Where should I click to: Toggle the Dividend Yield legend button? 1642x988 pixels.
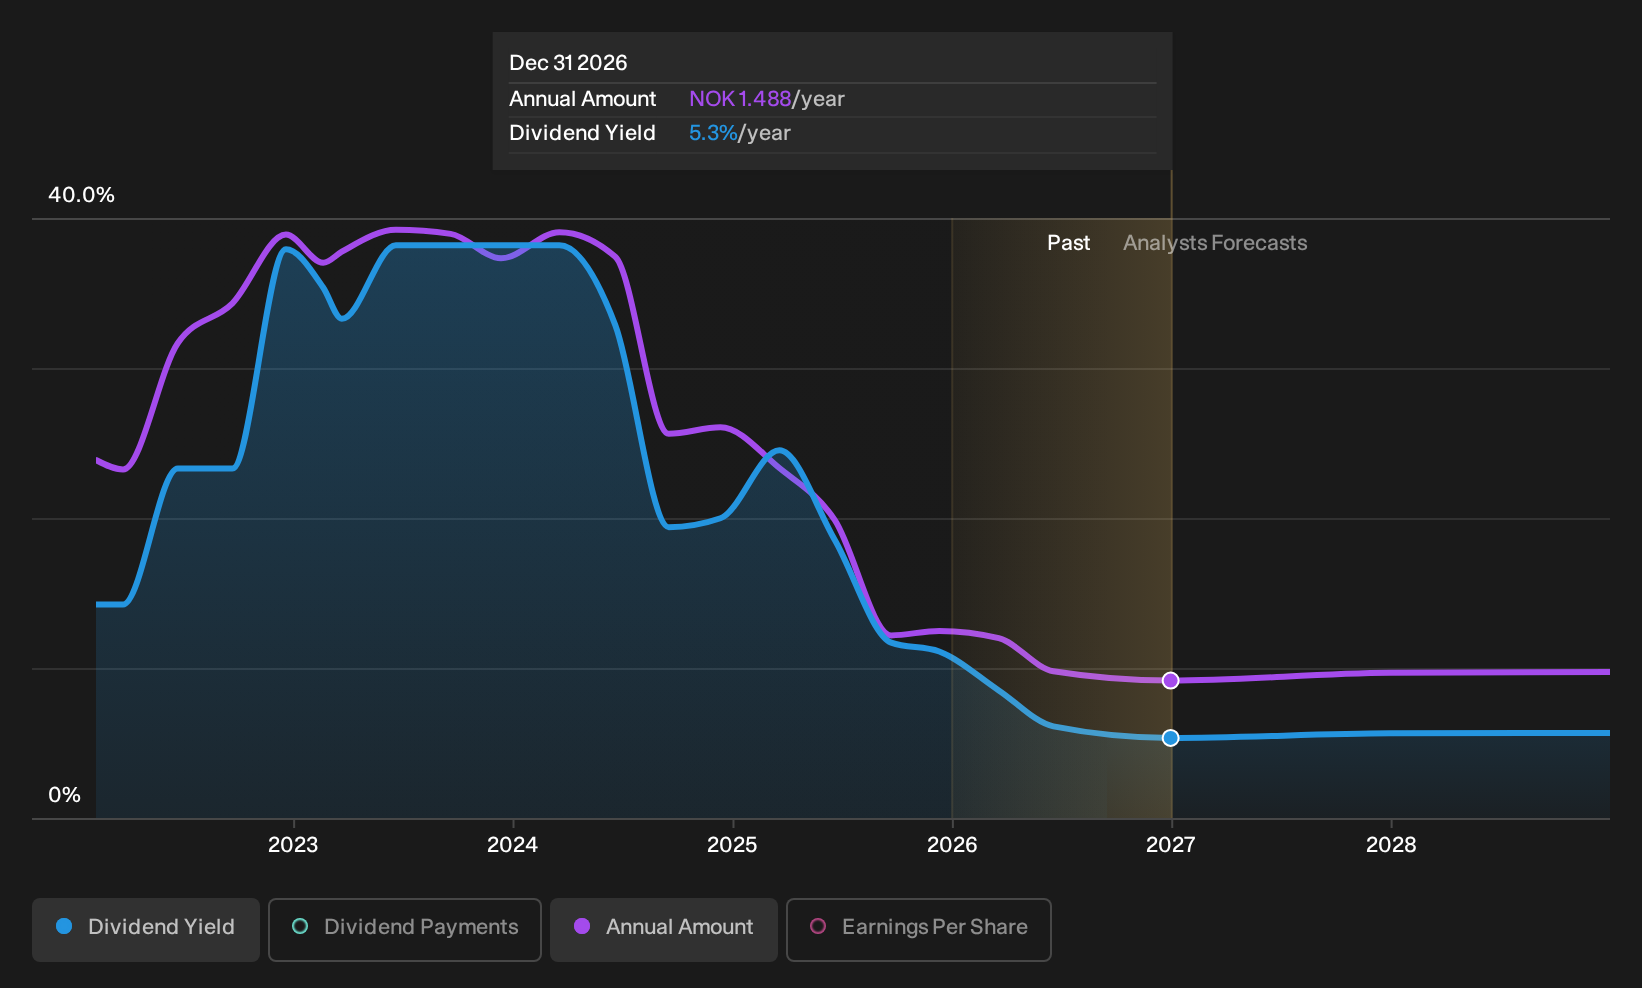point(146,929)
